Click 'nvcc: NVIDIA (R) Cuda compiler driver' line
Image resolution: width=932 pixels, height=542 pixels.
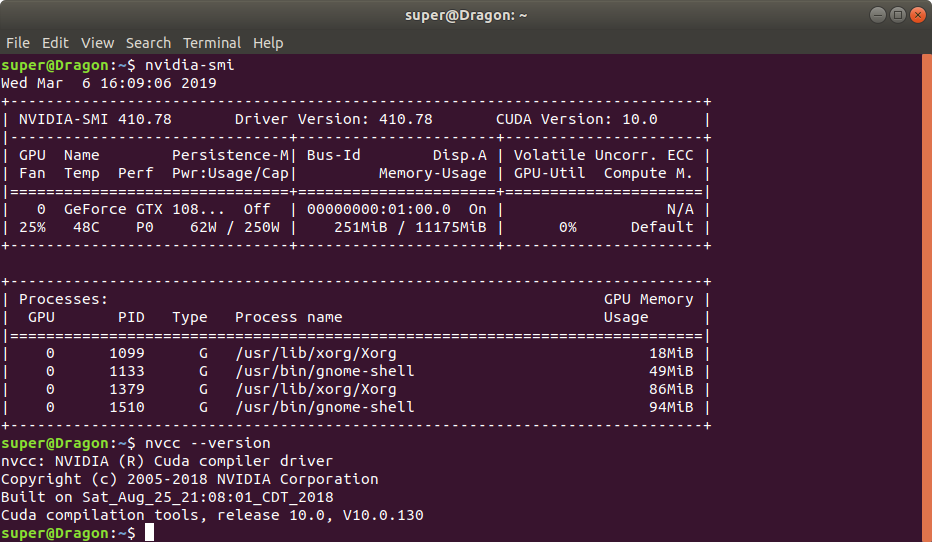(167, 461)
